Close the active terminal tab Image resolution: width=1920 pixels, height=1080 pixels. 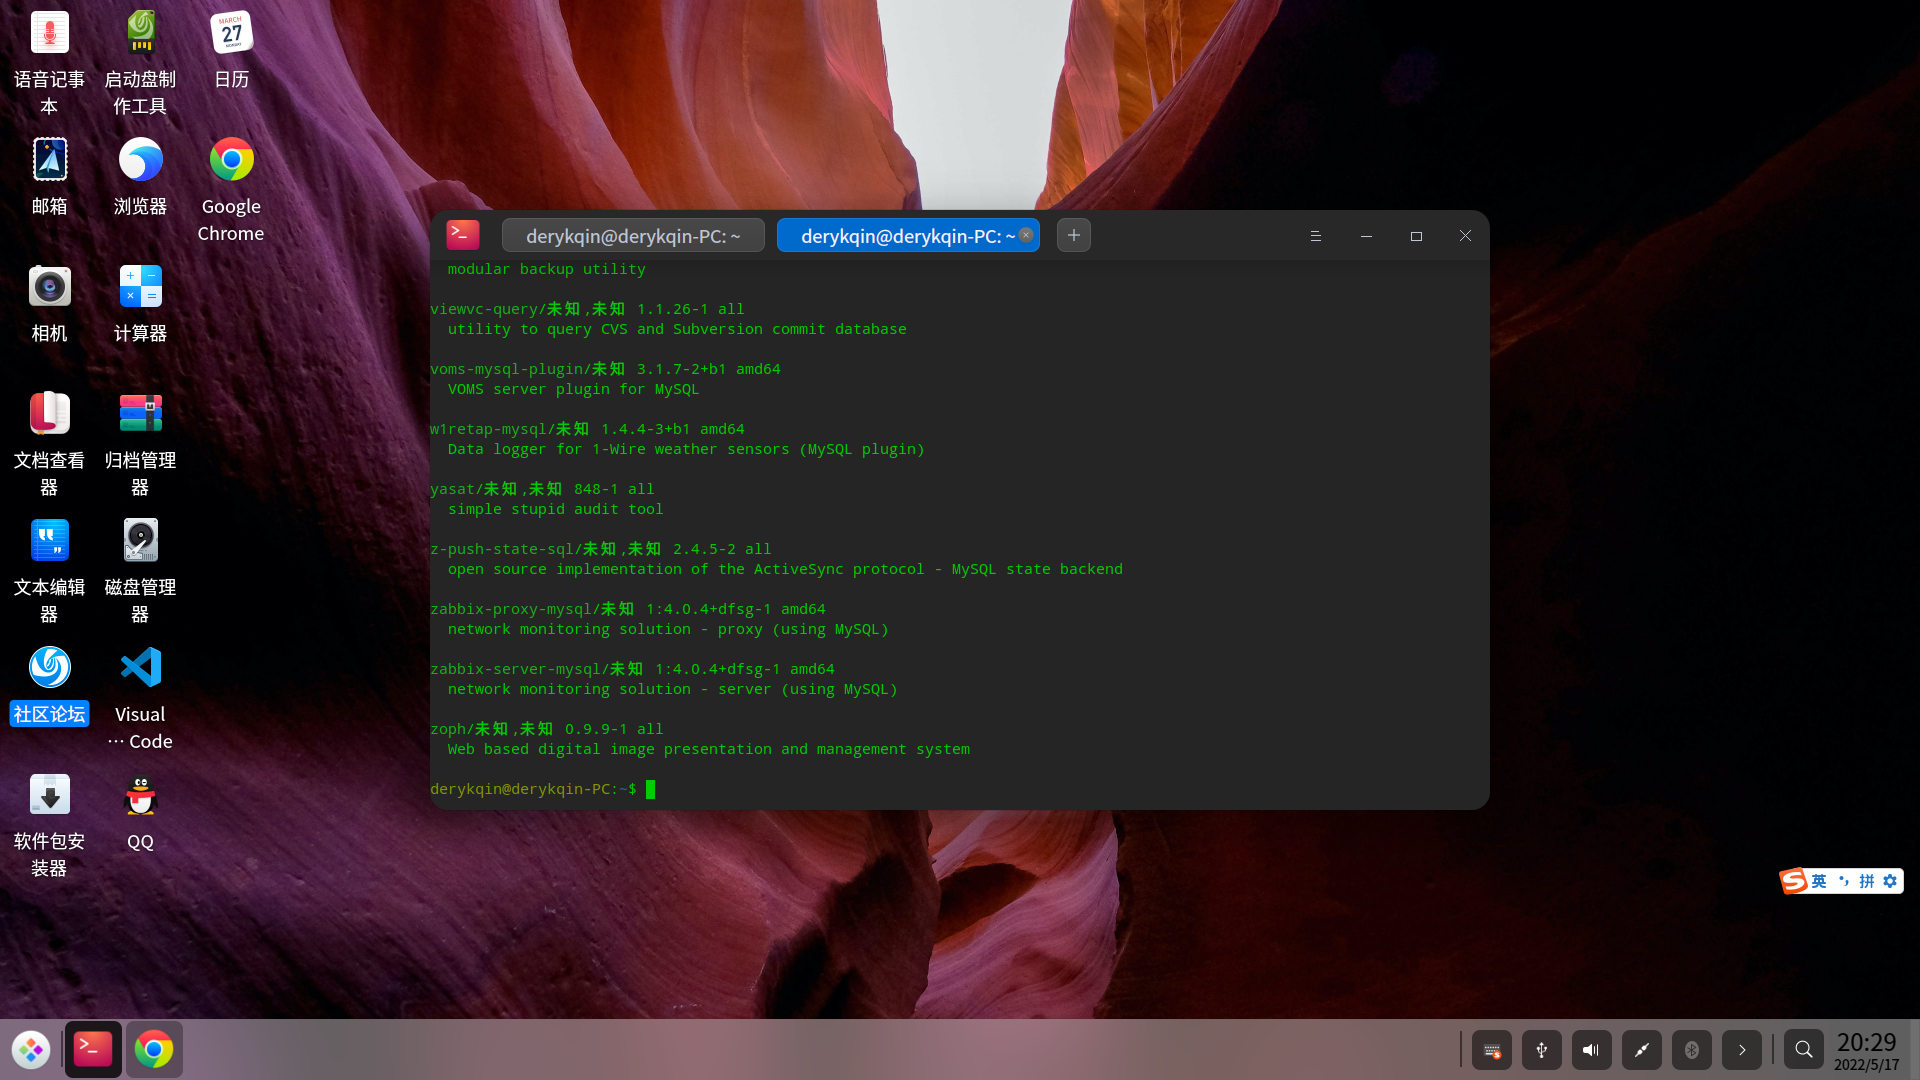[x=1026, y=235]
